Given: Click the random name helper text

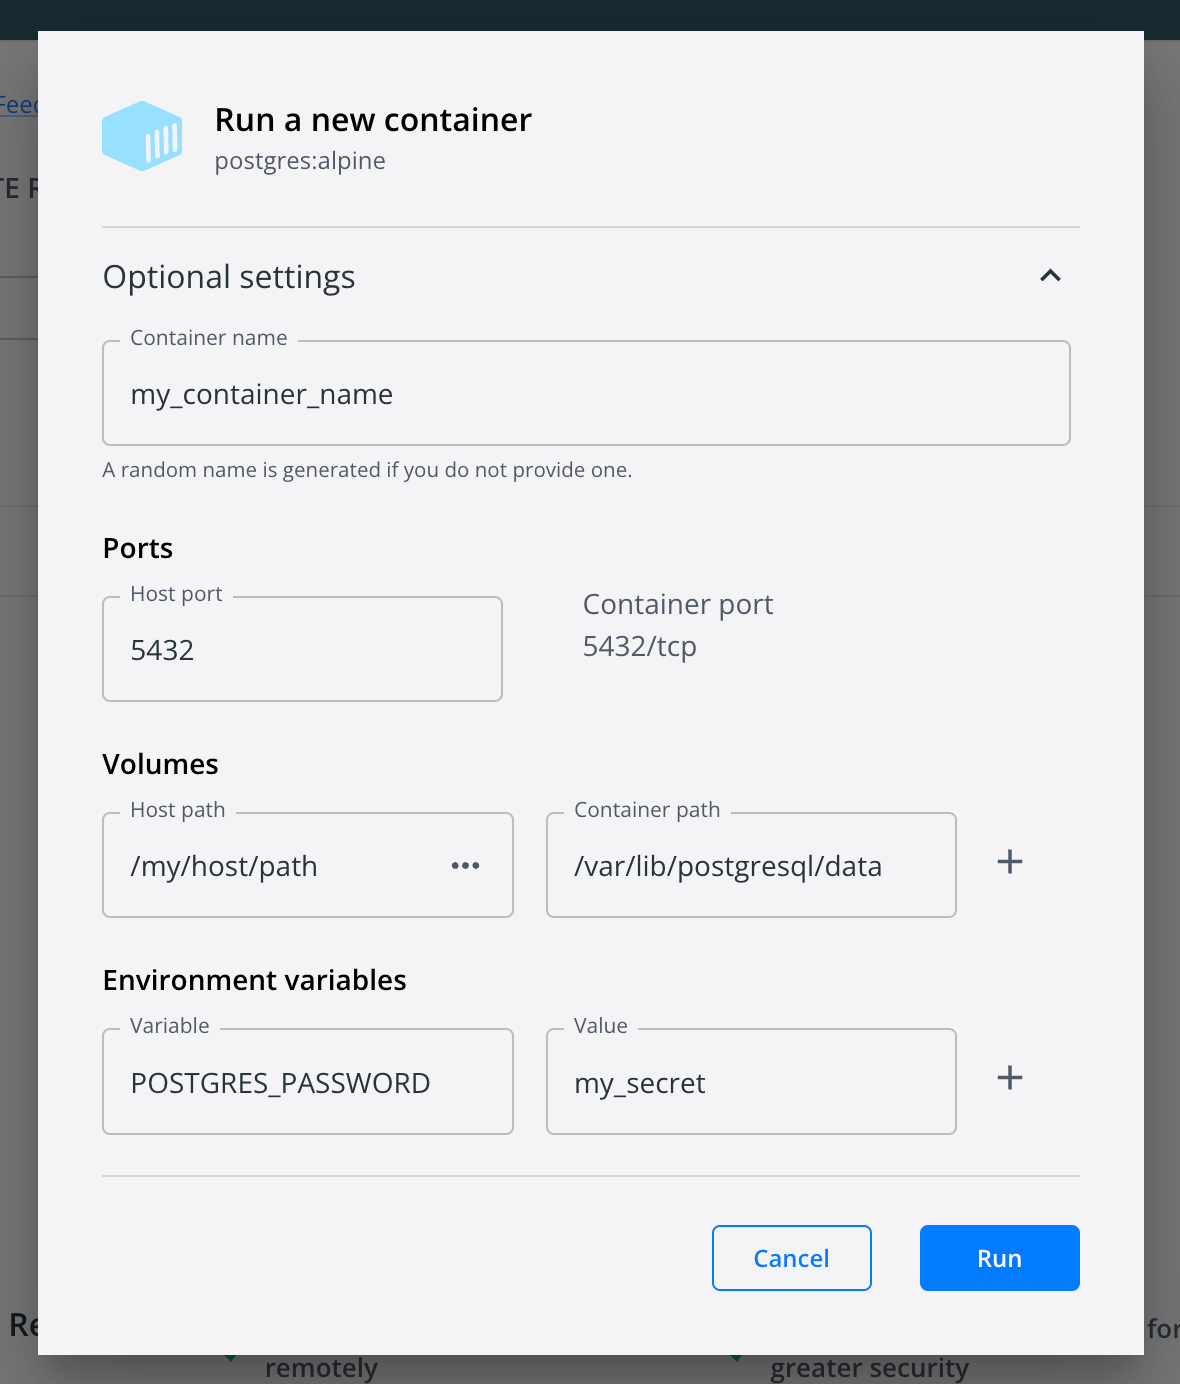Looking at the screenshot, I should coord(367,470).
